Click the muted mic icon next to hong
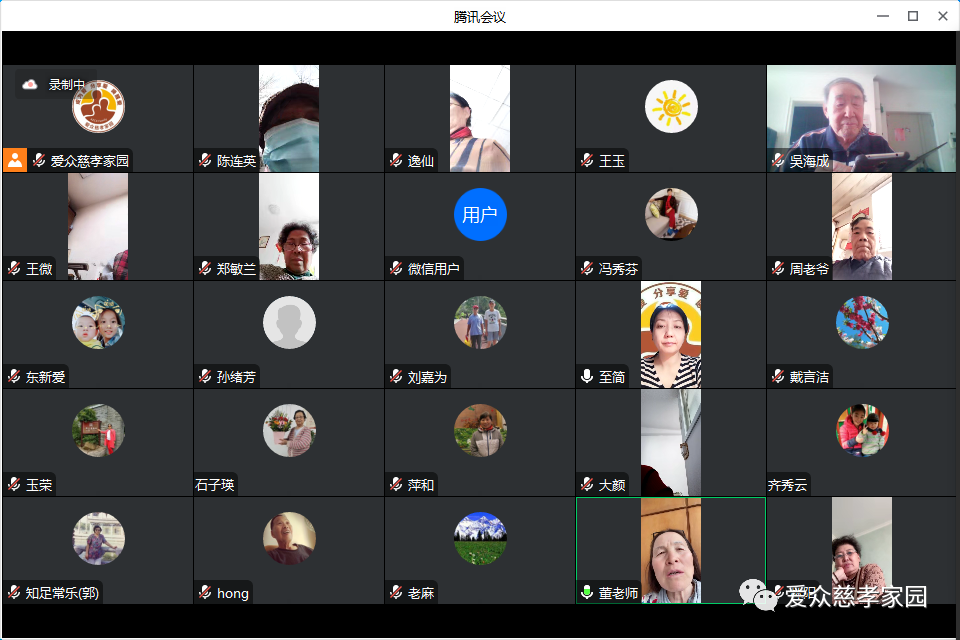This screenshot has height=640, width=960. pos(205,593)
